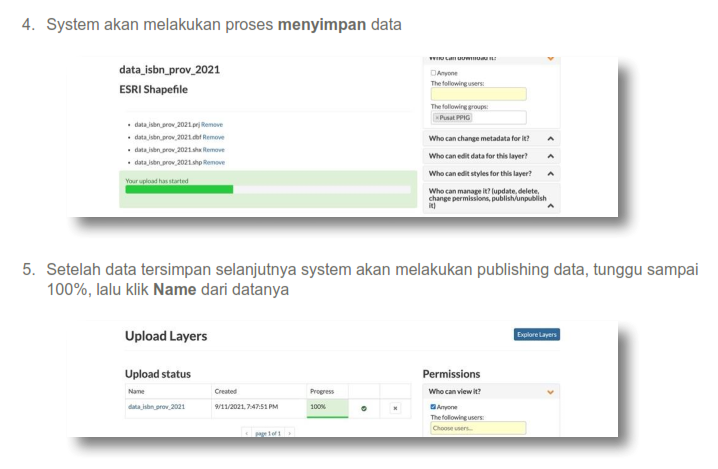Uncheck Anyone under Who can view it
The height and width of the screenshot is (469, 718).
(x=433, y=407)
